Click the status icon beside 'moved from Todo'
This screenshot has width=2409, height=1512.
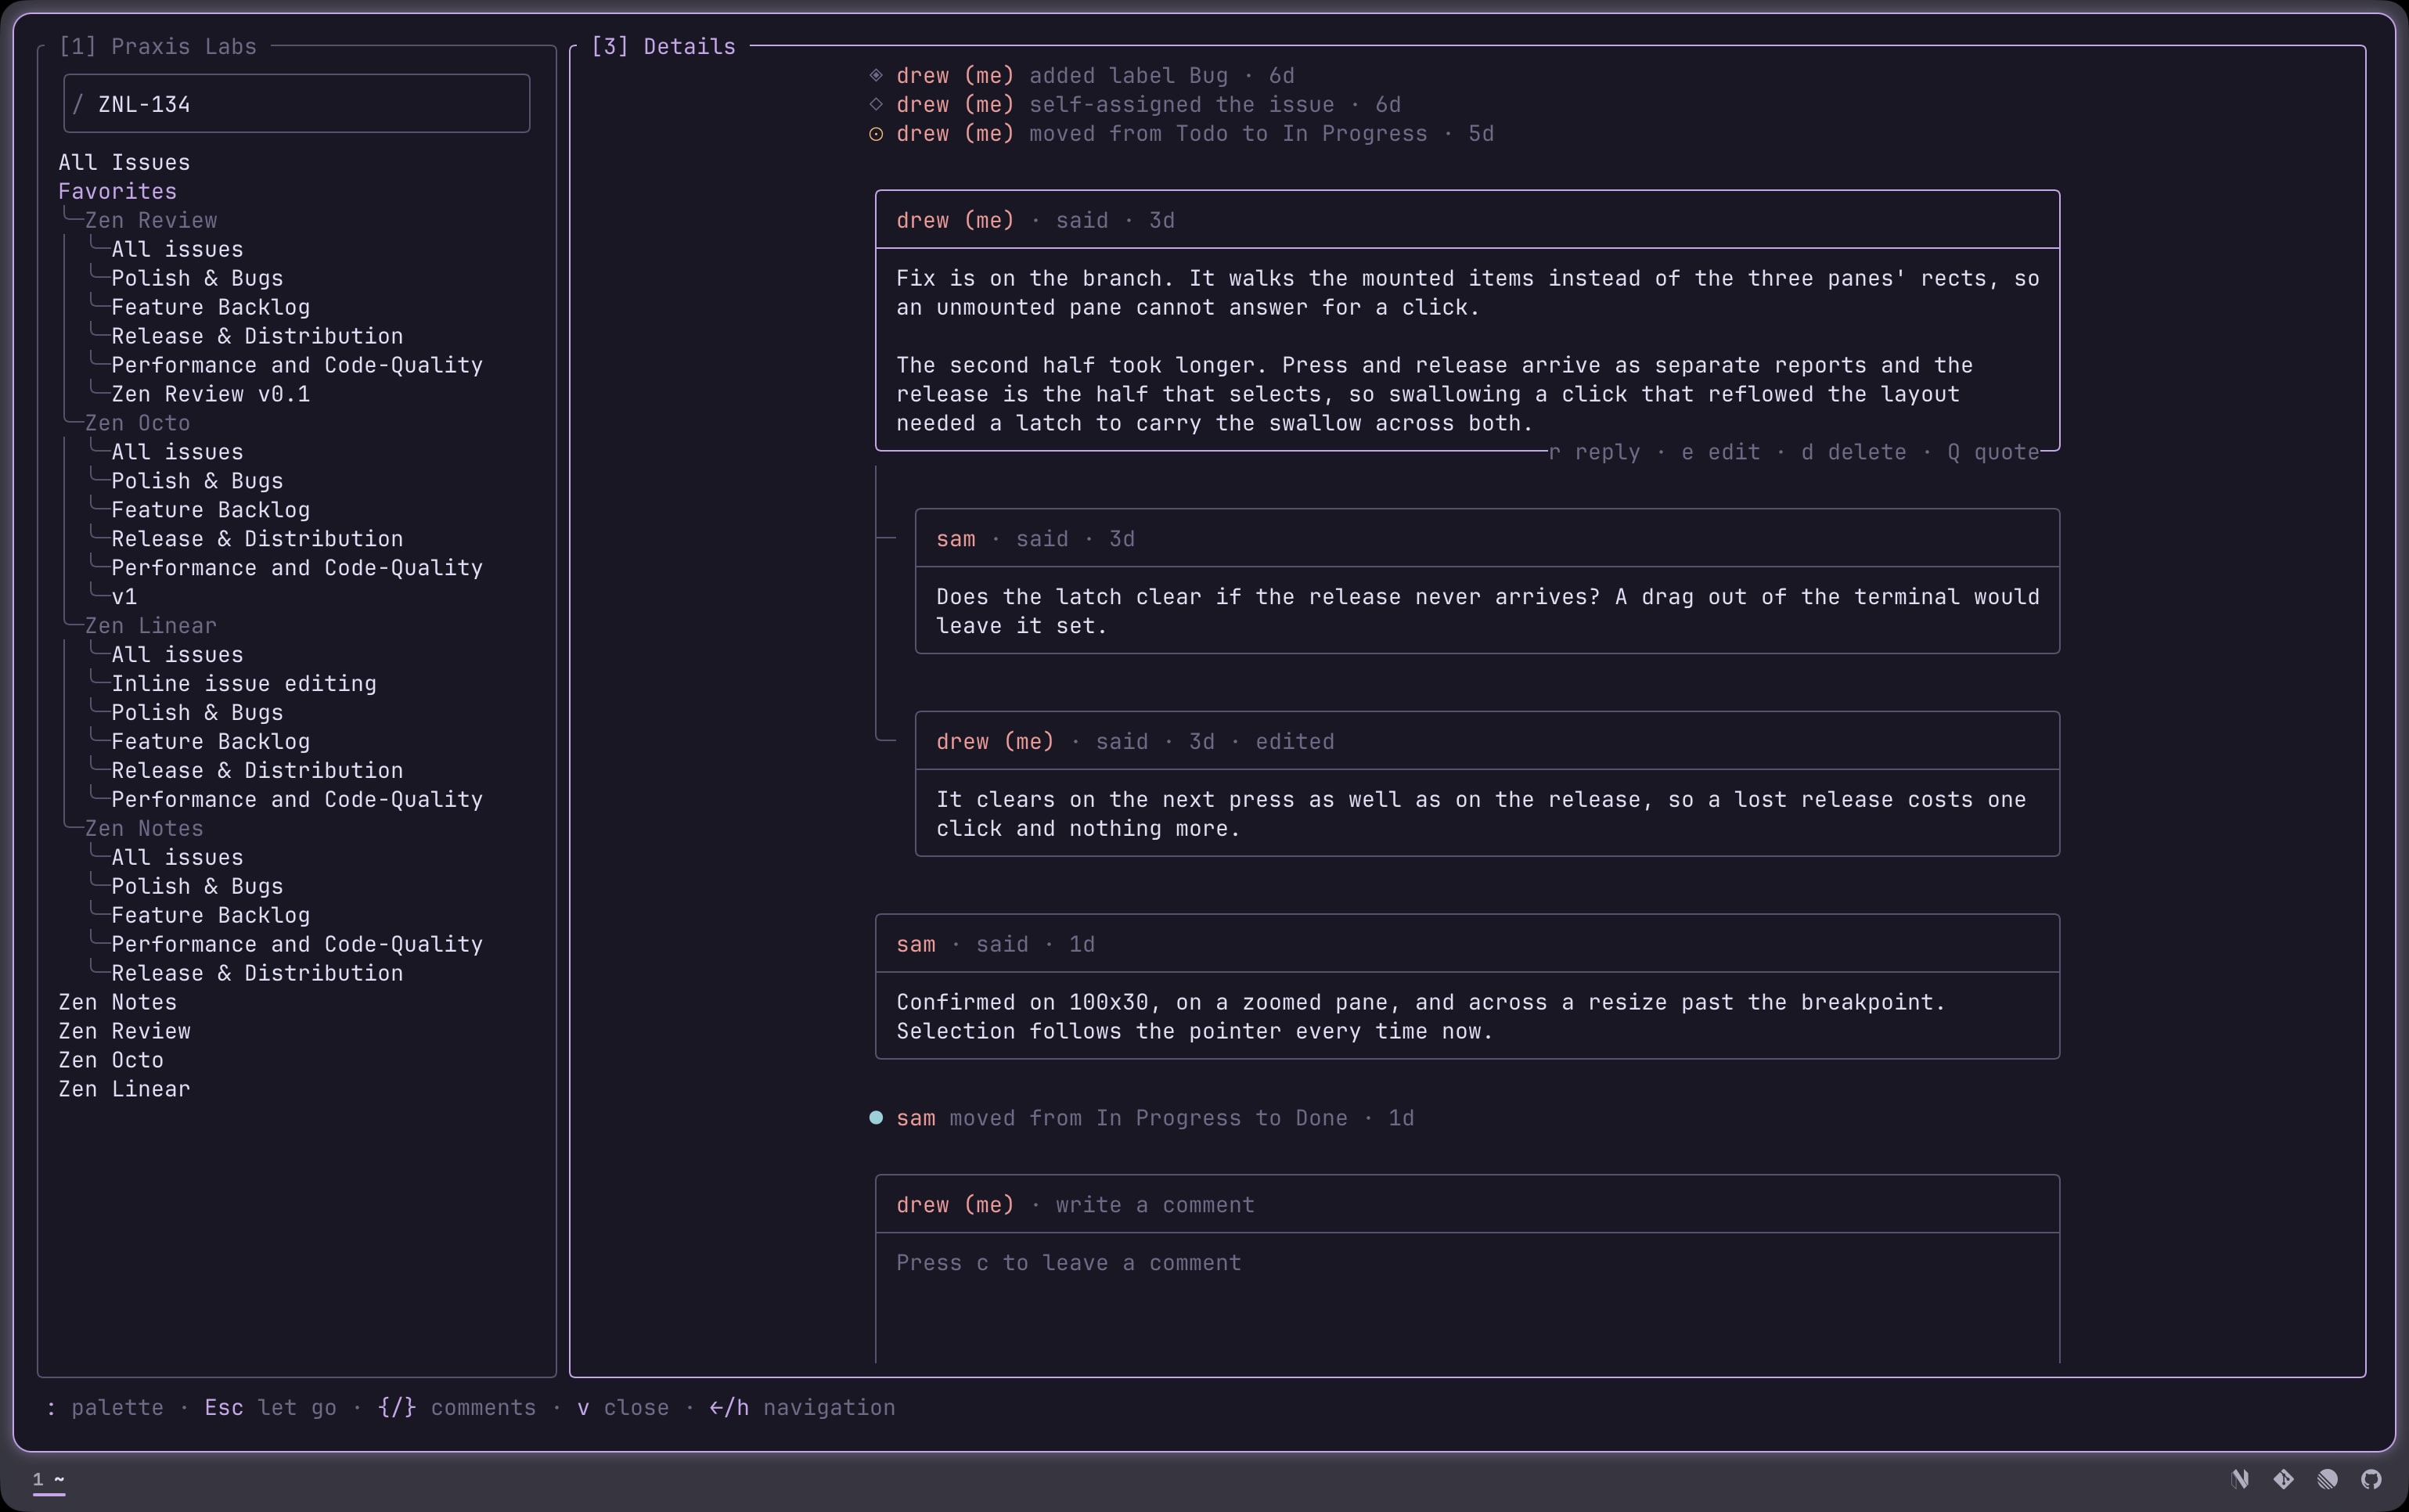click(876, 134)
